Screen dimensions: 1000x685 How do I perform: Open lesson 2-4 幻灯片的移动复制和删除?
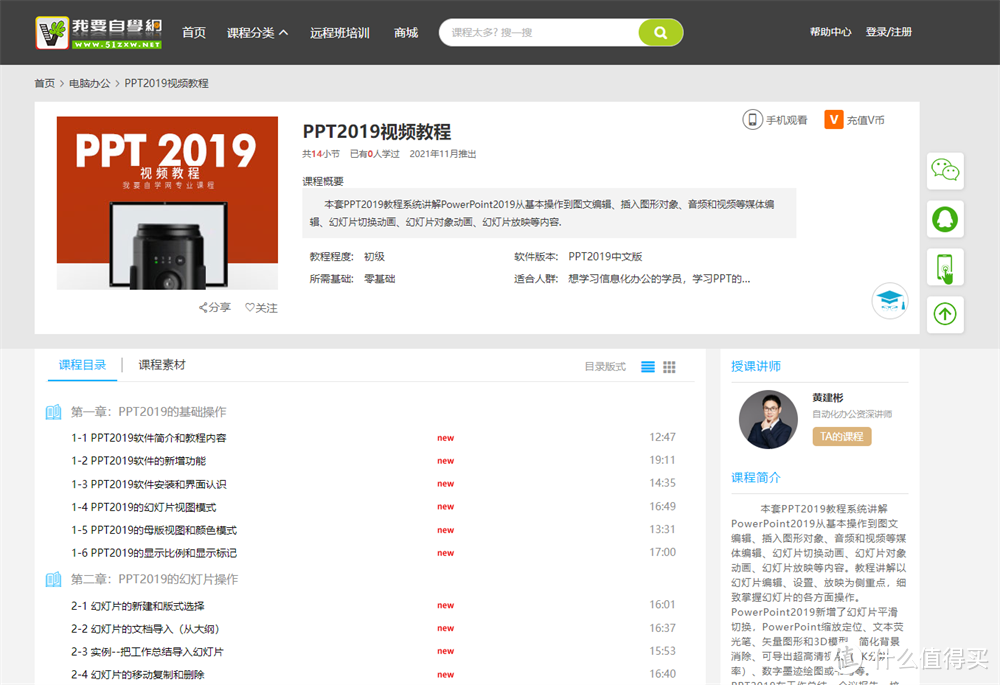tap(138, 675)
